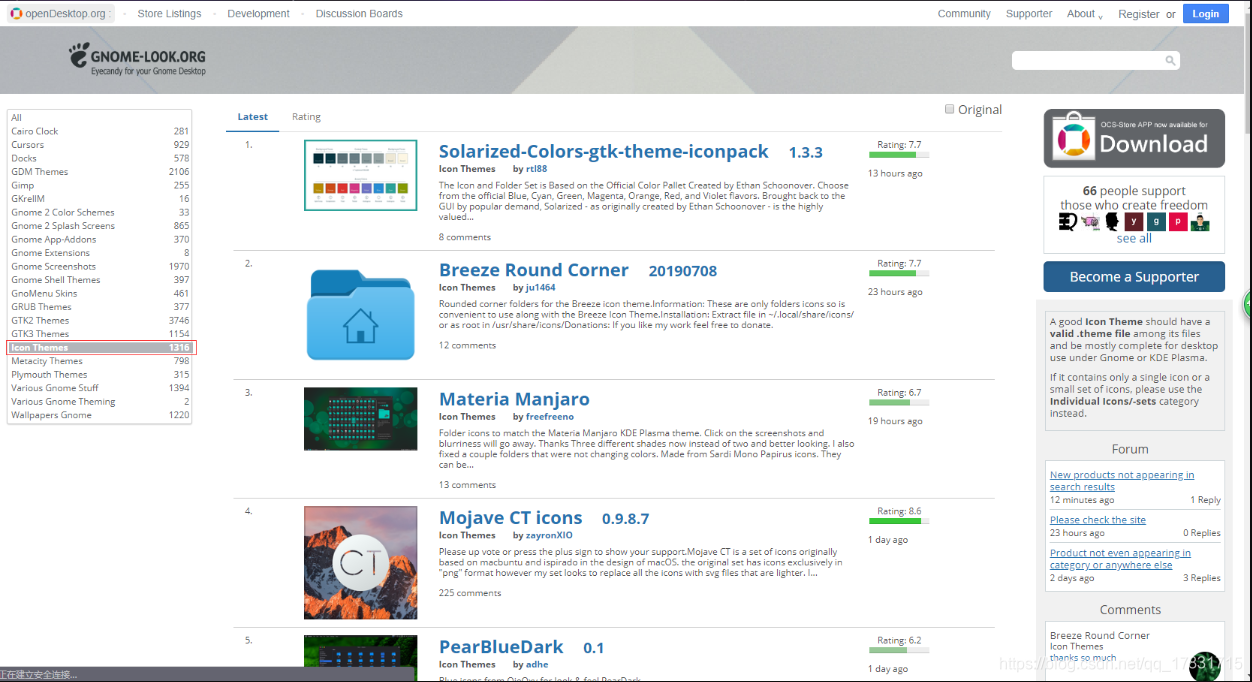
Task: Expand the About dropdown menu
Action: [1084, 14]
